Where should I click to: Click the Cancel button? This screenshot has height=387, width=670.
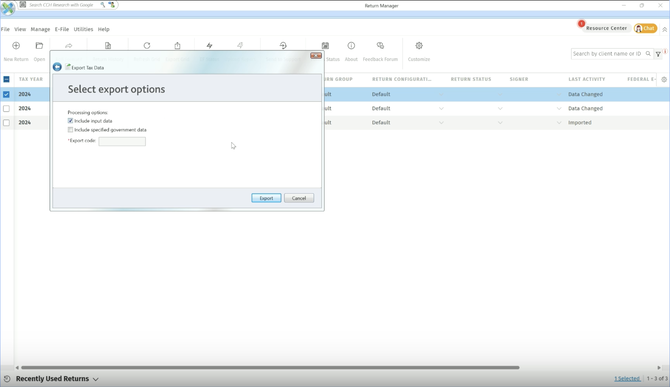299,198
